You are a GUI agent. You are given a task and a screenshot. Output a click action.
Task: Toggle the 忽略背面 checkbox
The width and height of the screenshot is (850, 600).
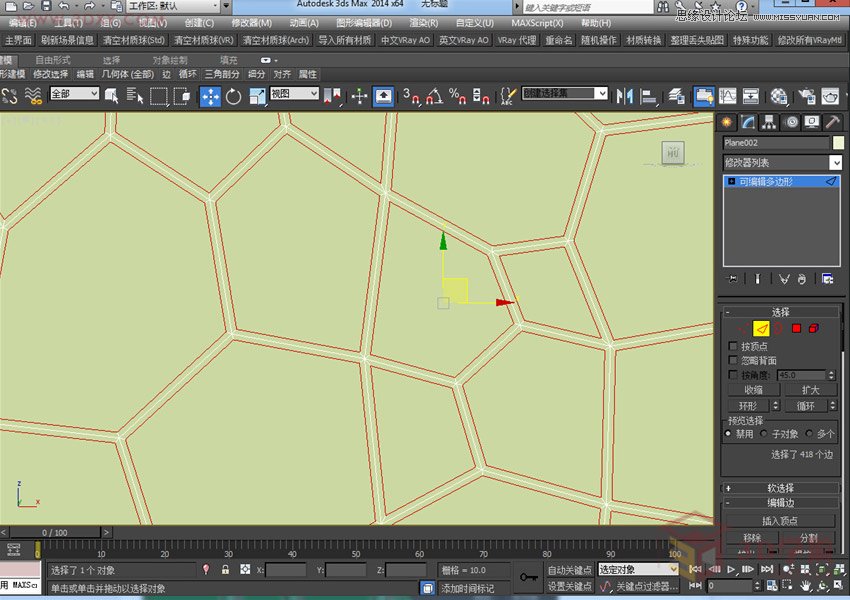click(x=733, y=360)
